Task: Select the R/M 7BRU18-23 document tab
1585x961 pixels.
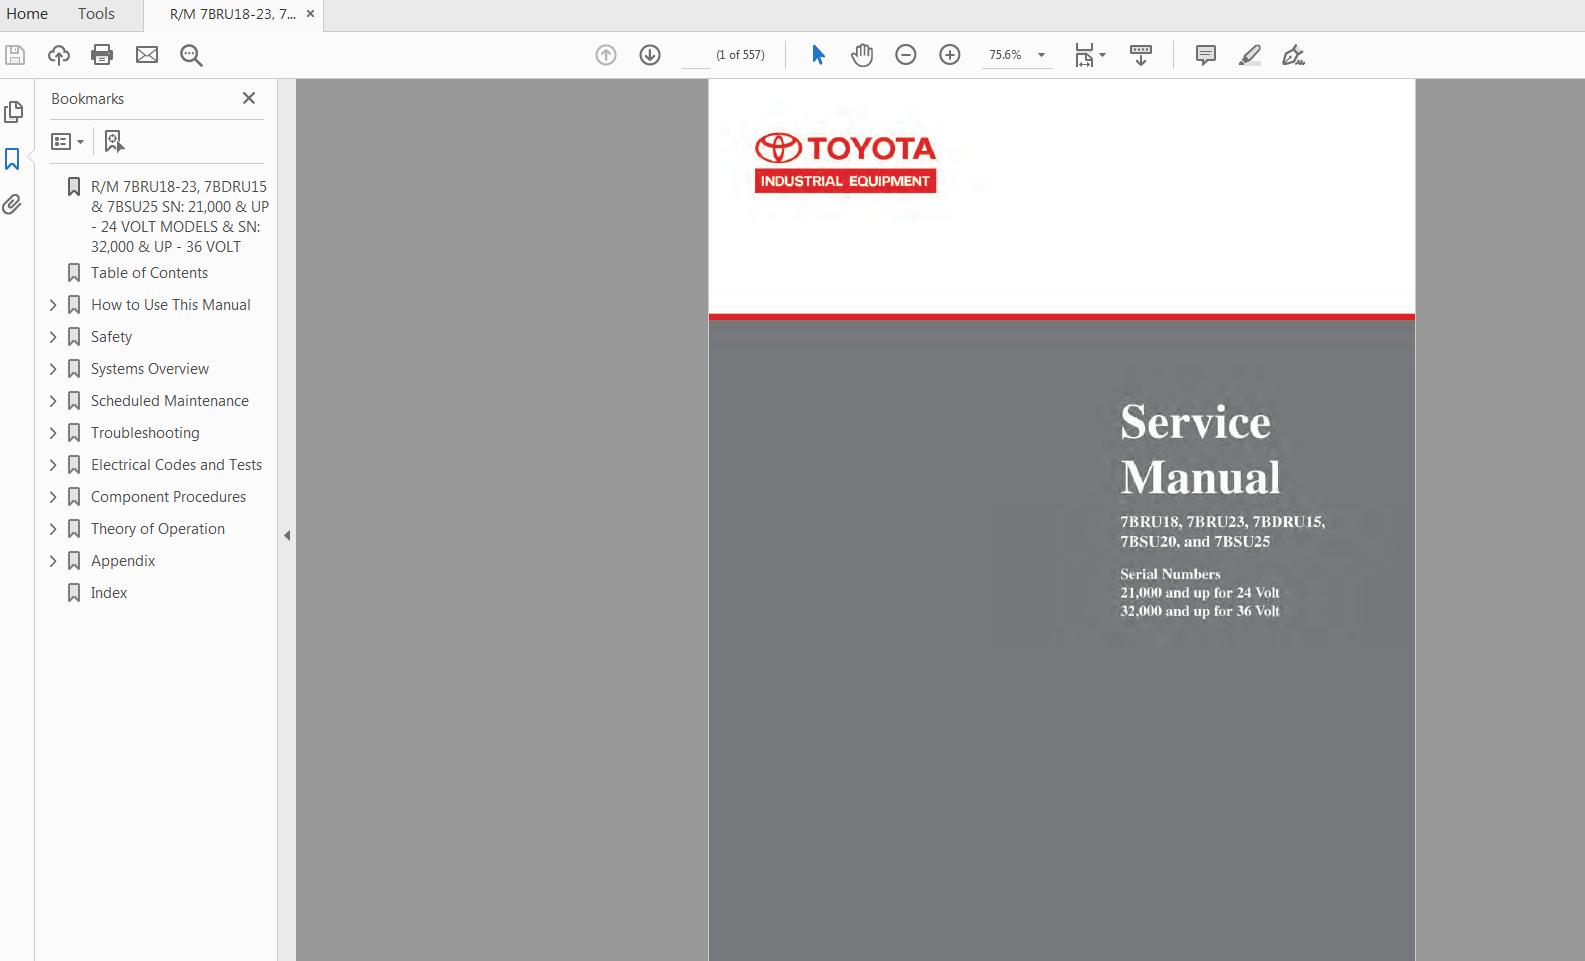Action: click(233, 14)
